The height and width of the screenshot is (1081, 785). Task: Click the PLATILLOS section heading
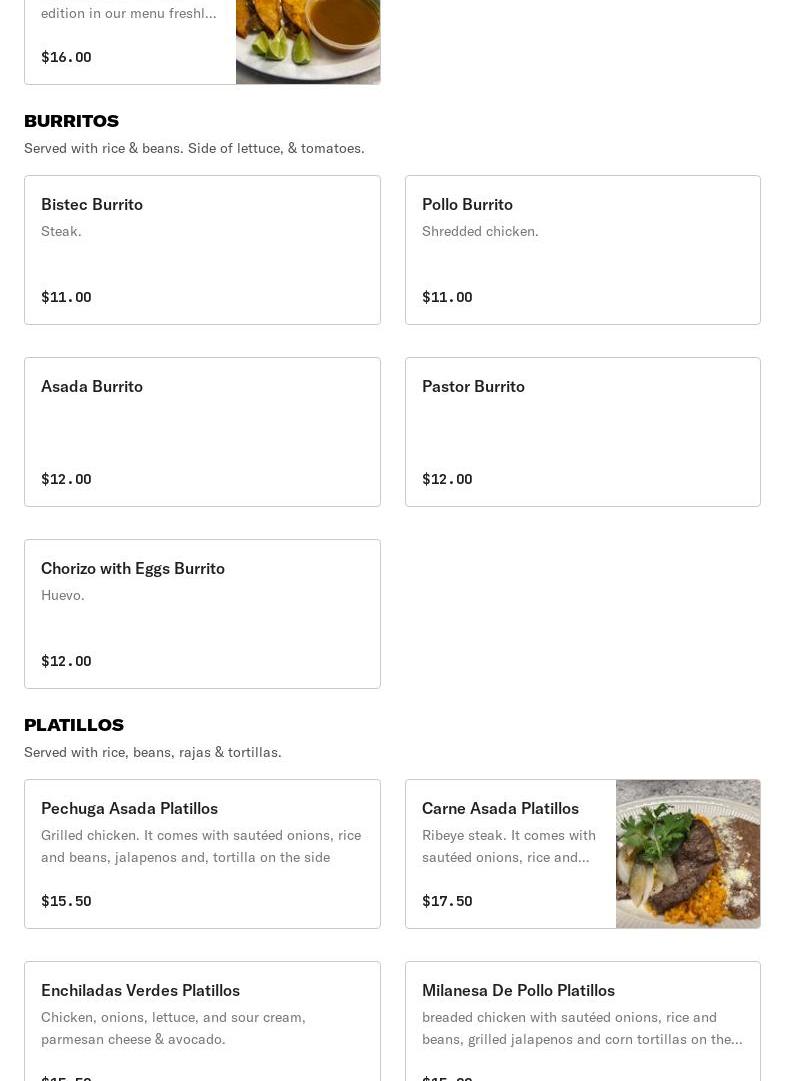coord(74,725)
